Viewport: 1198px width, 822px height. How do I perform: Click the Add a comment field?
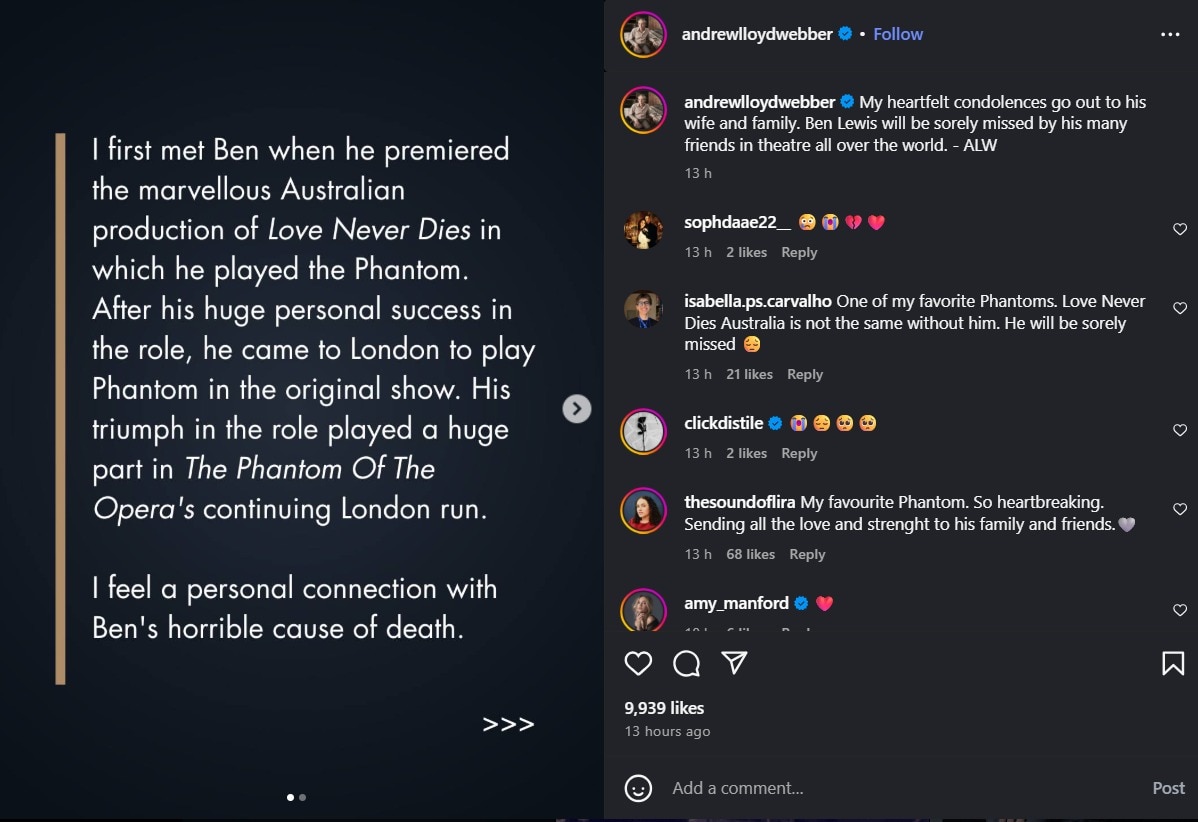tap(900, 788)
